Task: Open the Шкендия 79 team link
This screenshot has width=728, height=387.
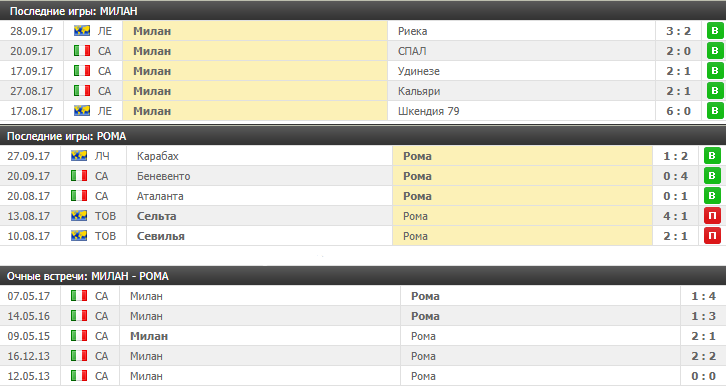Action: [x=429, y=111]
